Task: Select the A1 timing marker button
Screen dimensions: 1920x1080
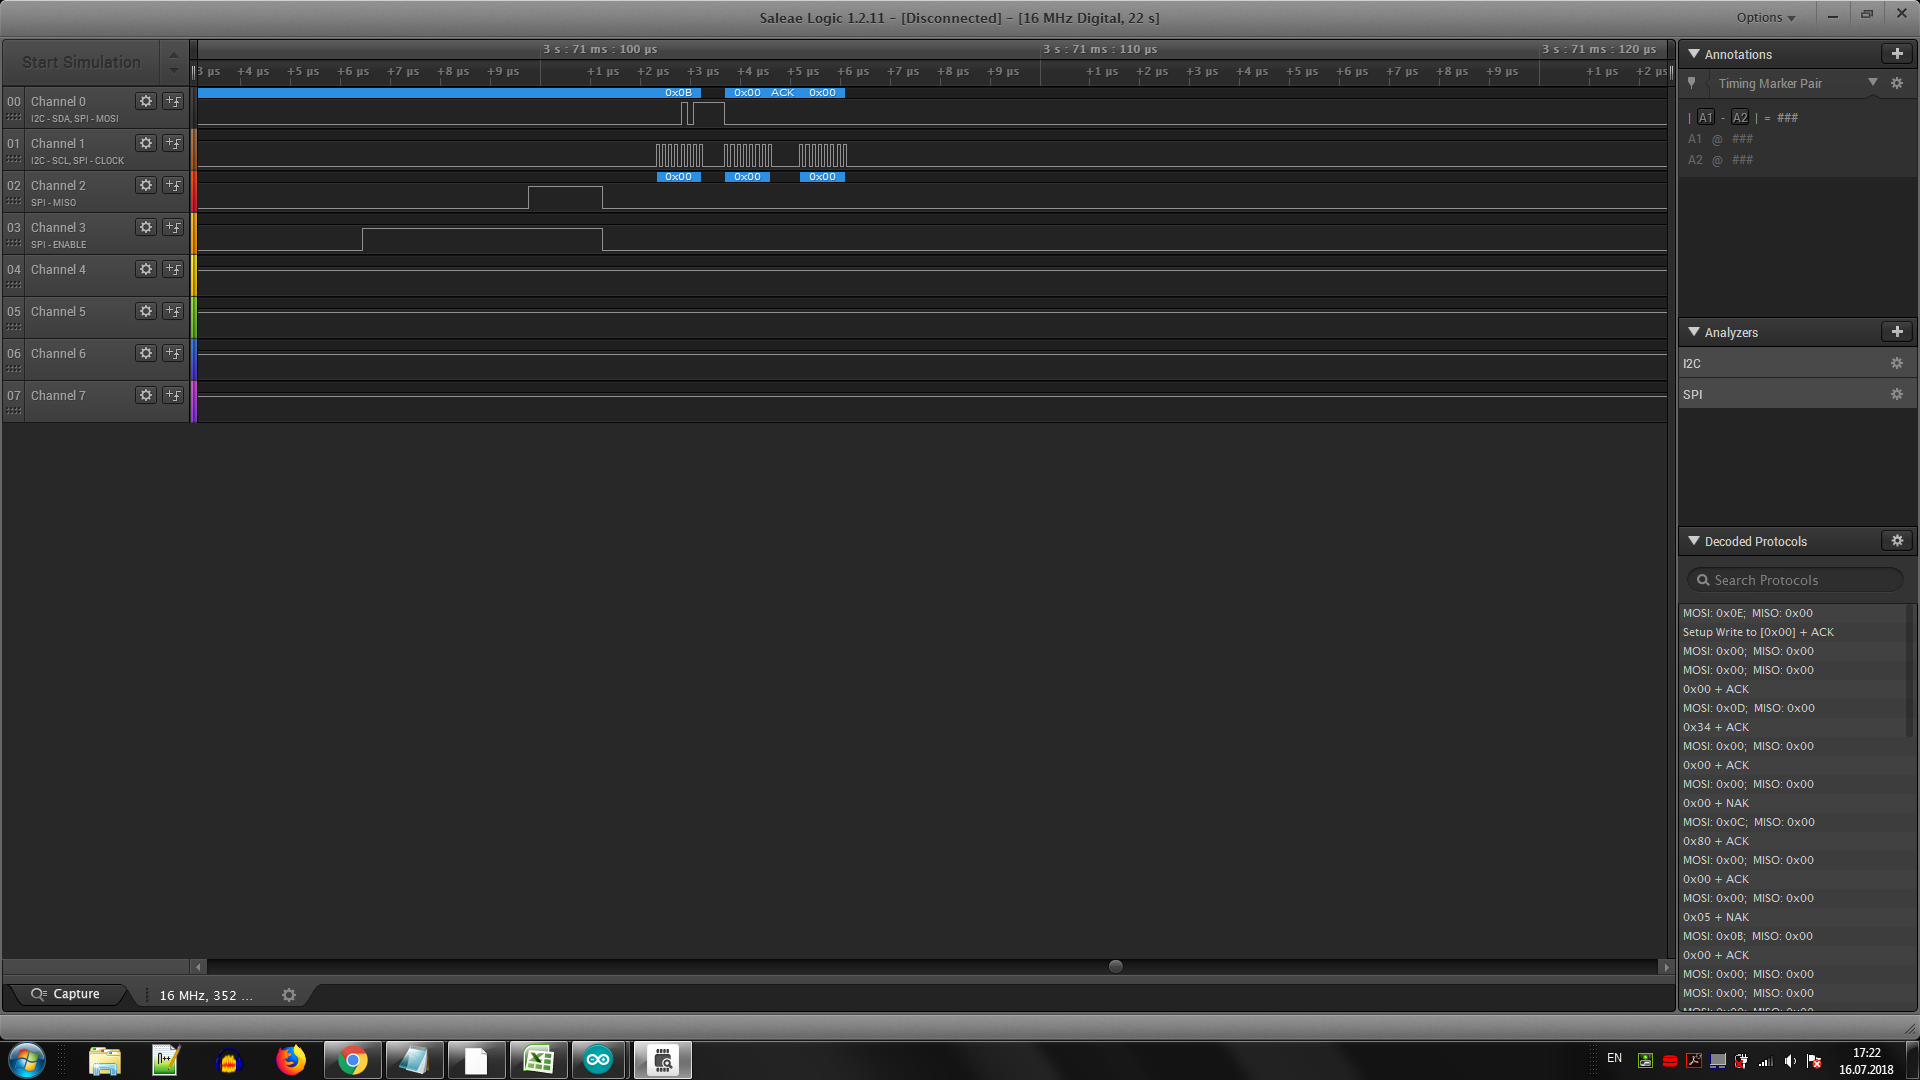Action: click(1705, 117)
